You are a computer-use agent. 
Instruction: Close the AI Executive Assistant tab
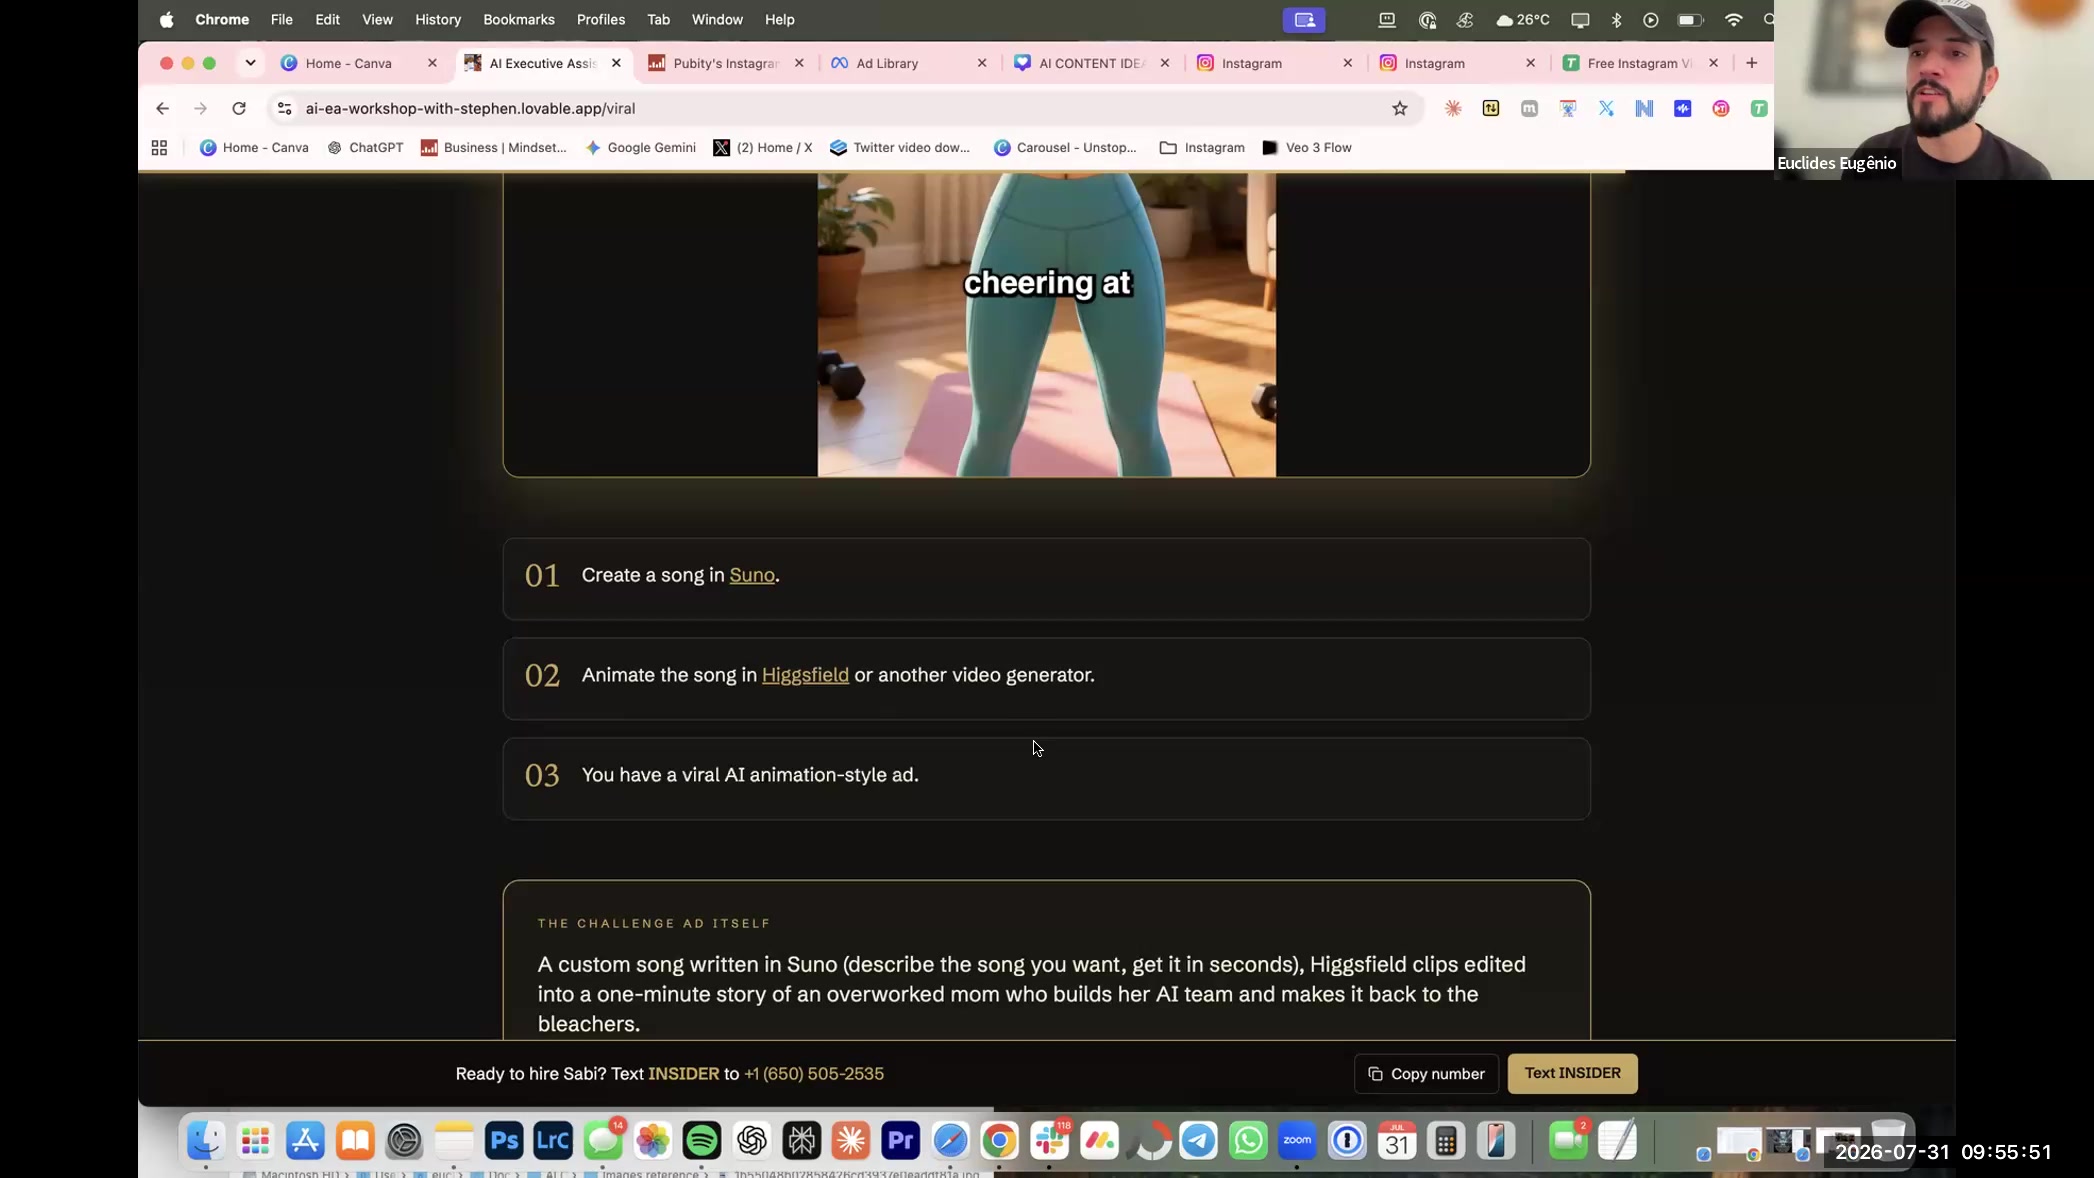tap(616, 63)
